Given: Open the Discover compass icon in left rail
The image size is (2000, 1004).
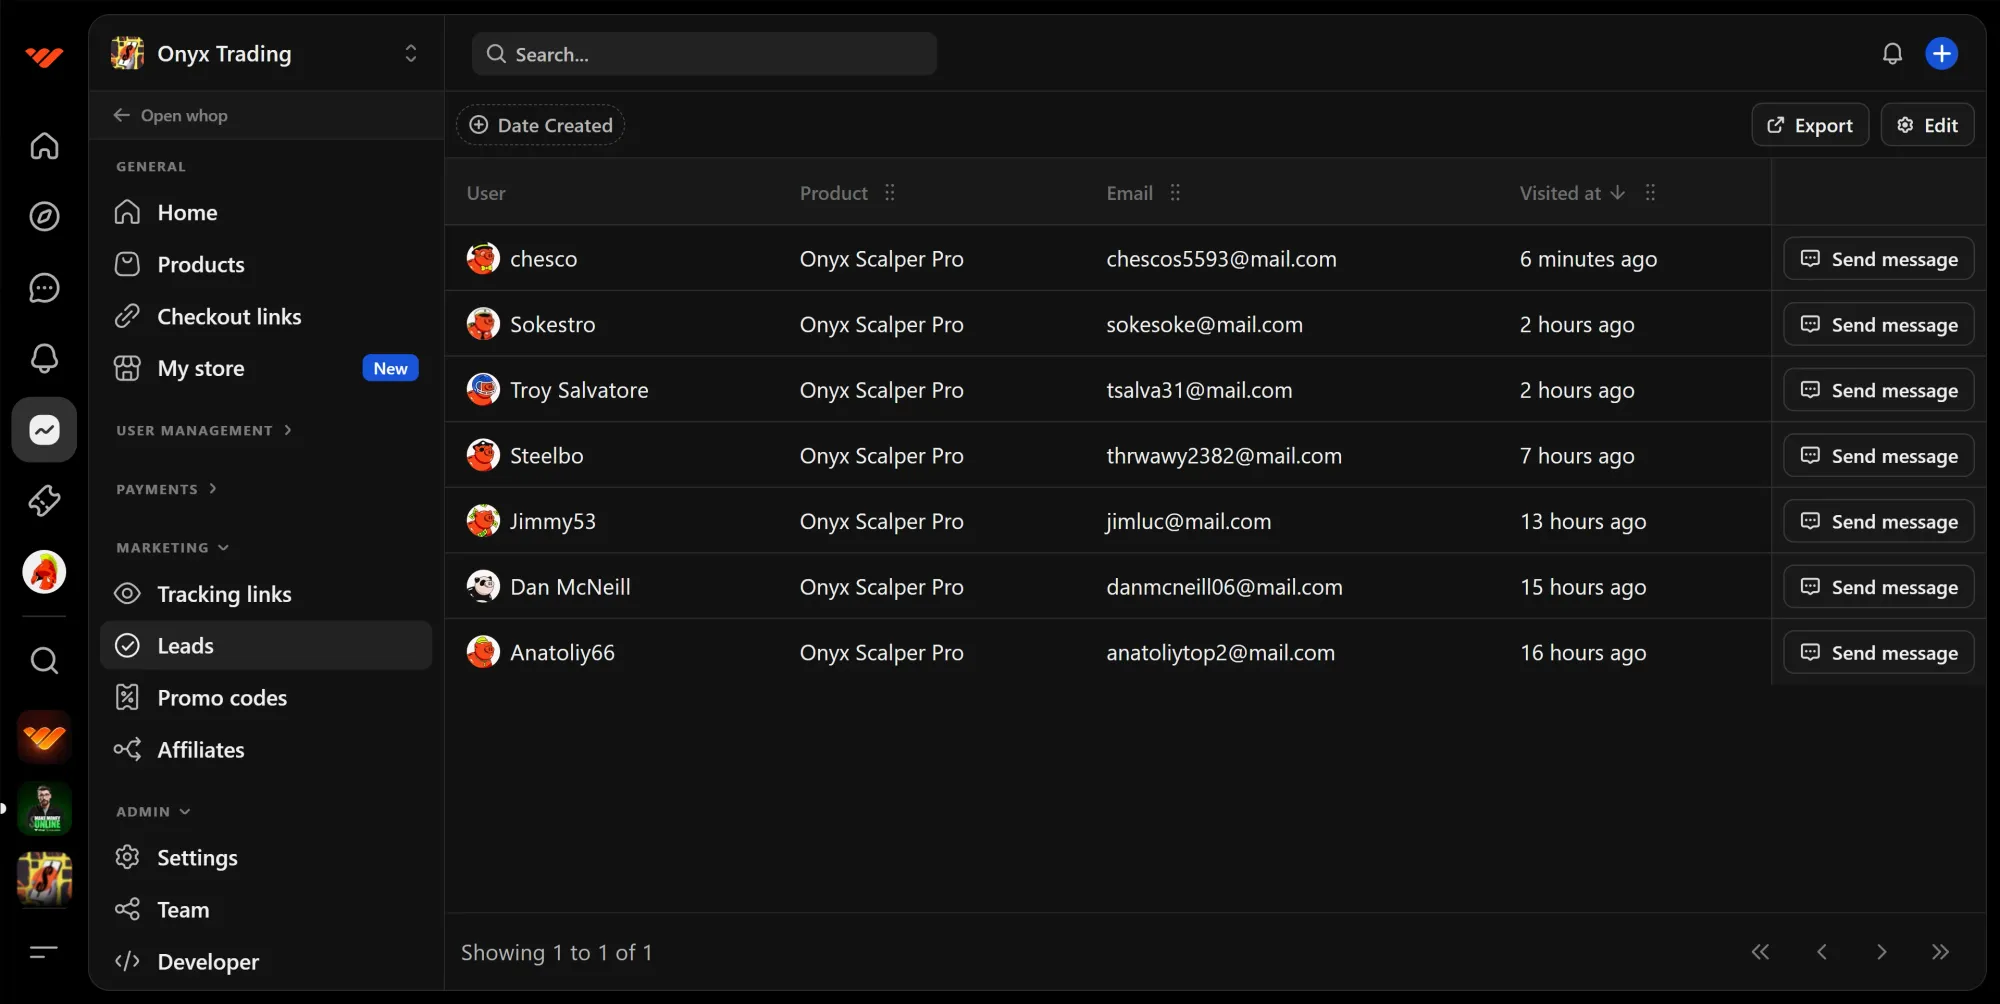Looking at the screenshot, I should click(x=44, y=216).
